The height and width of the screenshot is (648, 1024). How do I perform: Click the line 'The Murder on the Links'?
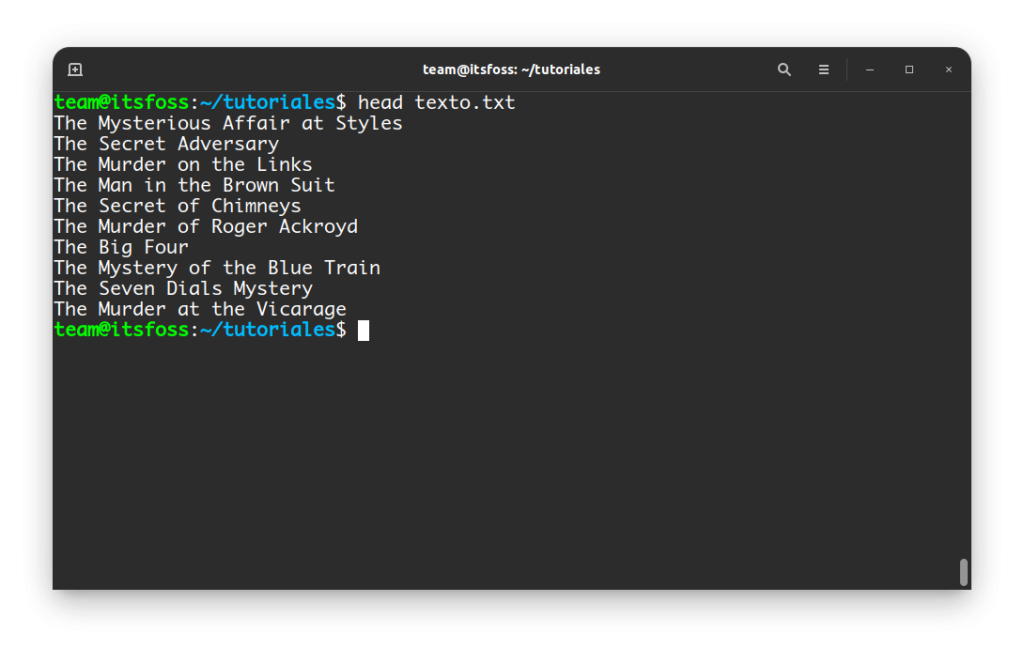pos(183,165)
